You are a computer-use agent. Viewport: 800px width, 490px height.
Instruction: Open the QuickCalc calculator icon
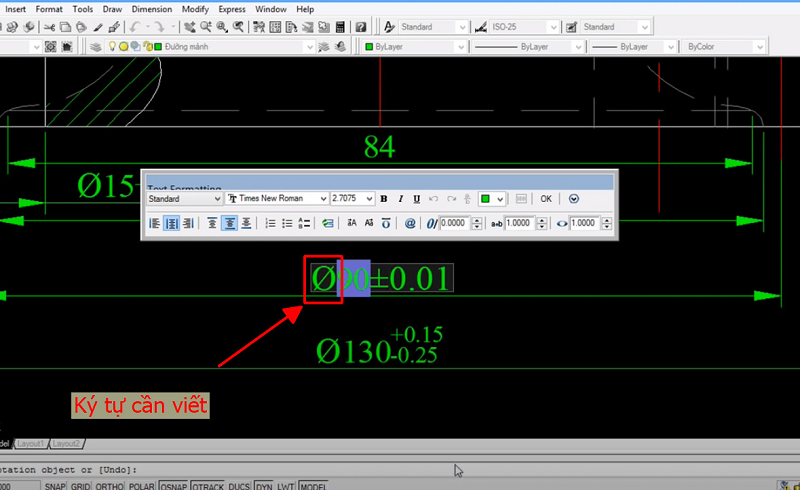(x=340, y=27)
